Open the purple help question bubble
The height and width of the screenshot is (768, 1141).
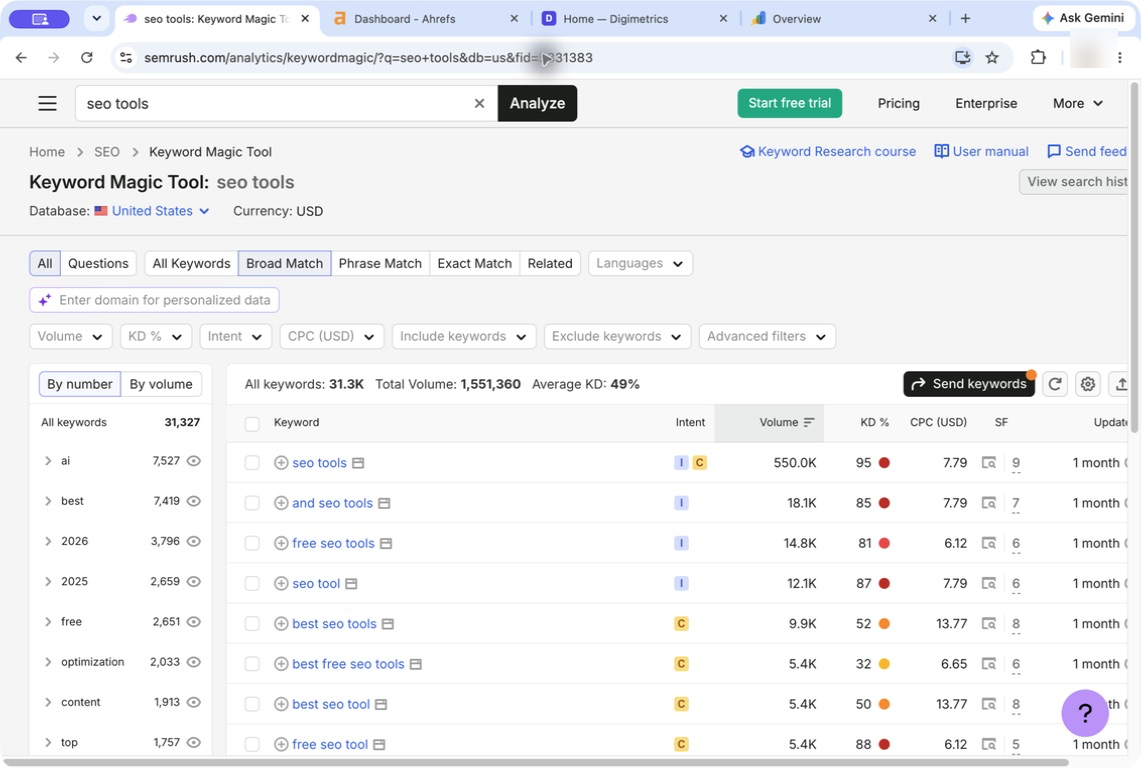coord(1084,713)
